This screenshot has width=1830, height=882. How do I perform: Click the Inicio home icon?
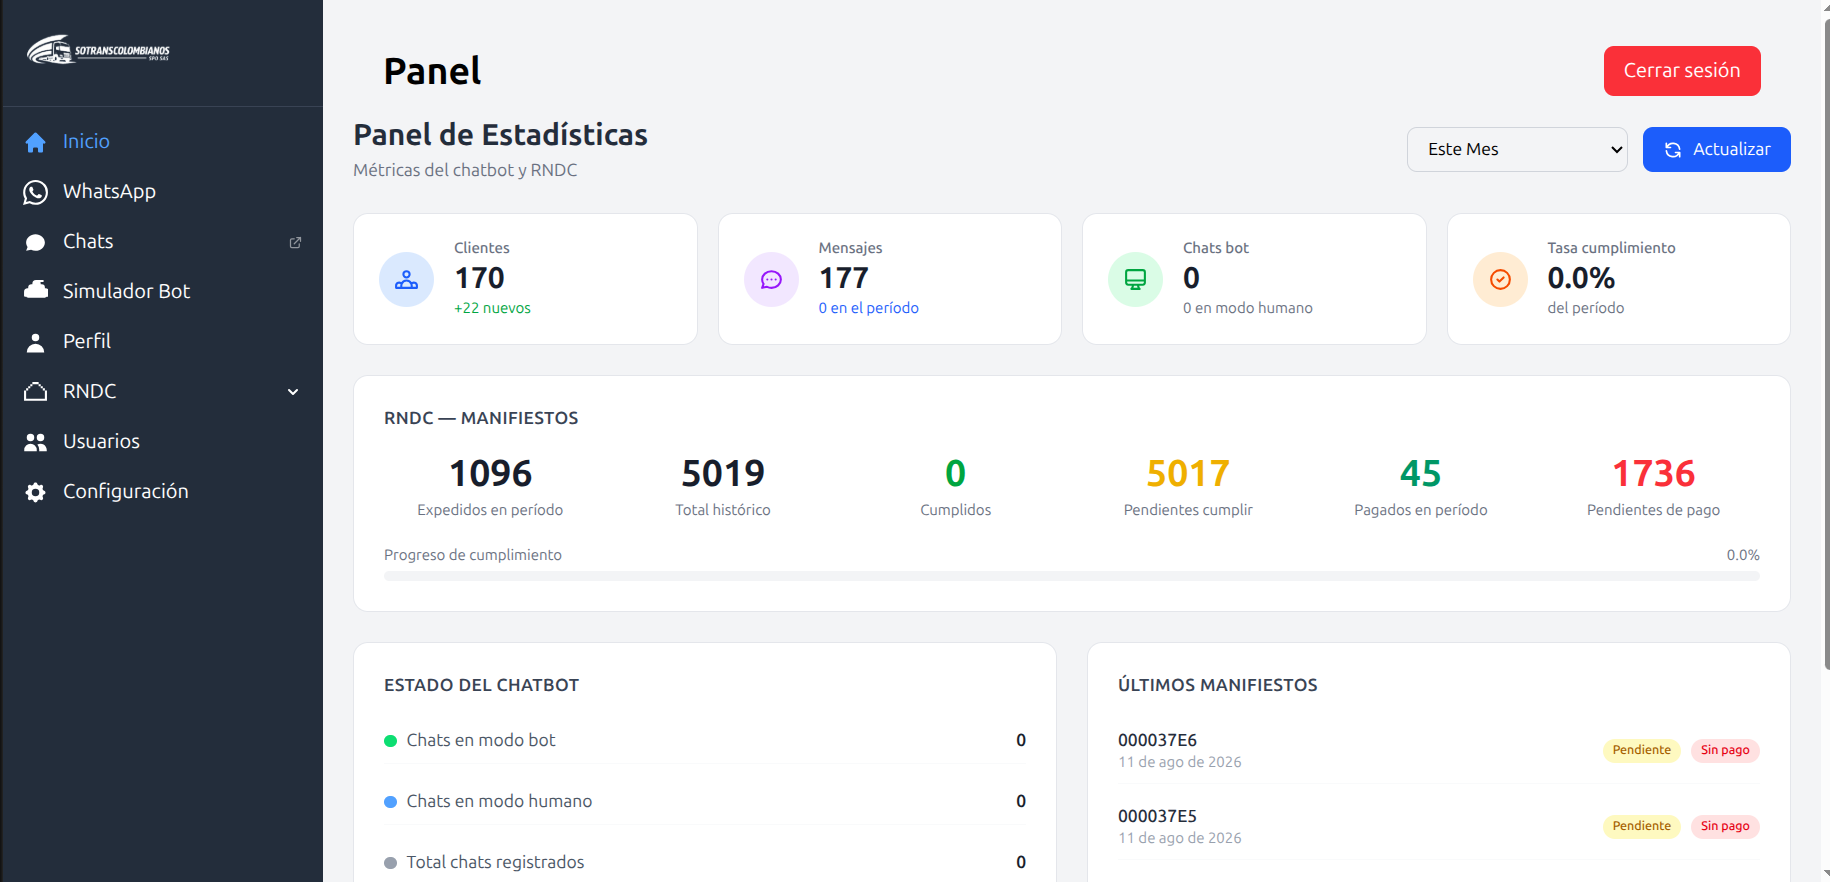click(35, 142)
